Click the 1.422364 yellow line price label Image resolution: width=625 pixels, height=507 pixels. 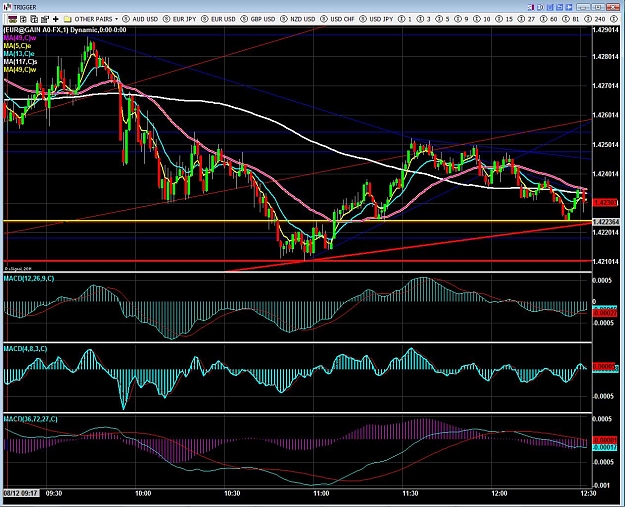605,222
